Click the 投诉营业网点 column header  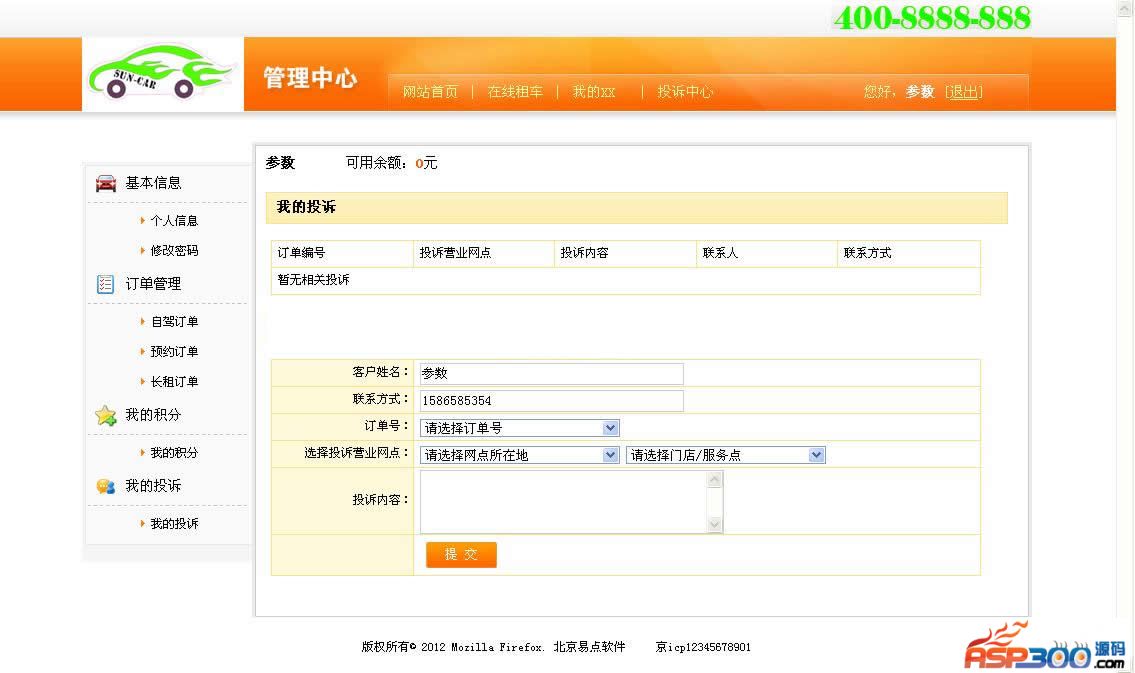455,253
